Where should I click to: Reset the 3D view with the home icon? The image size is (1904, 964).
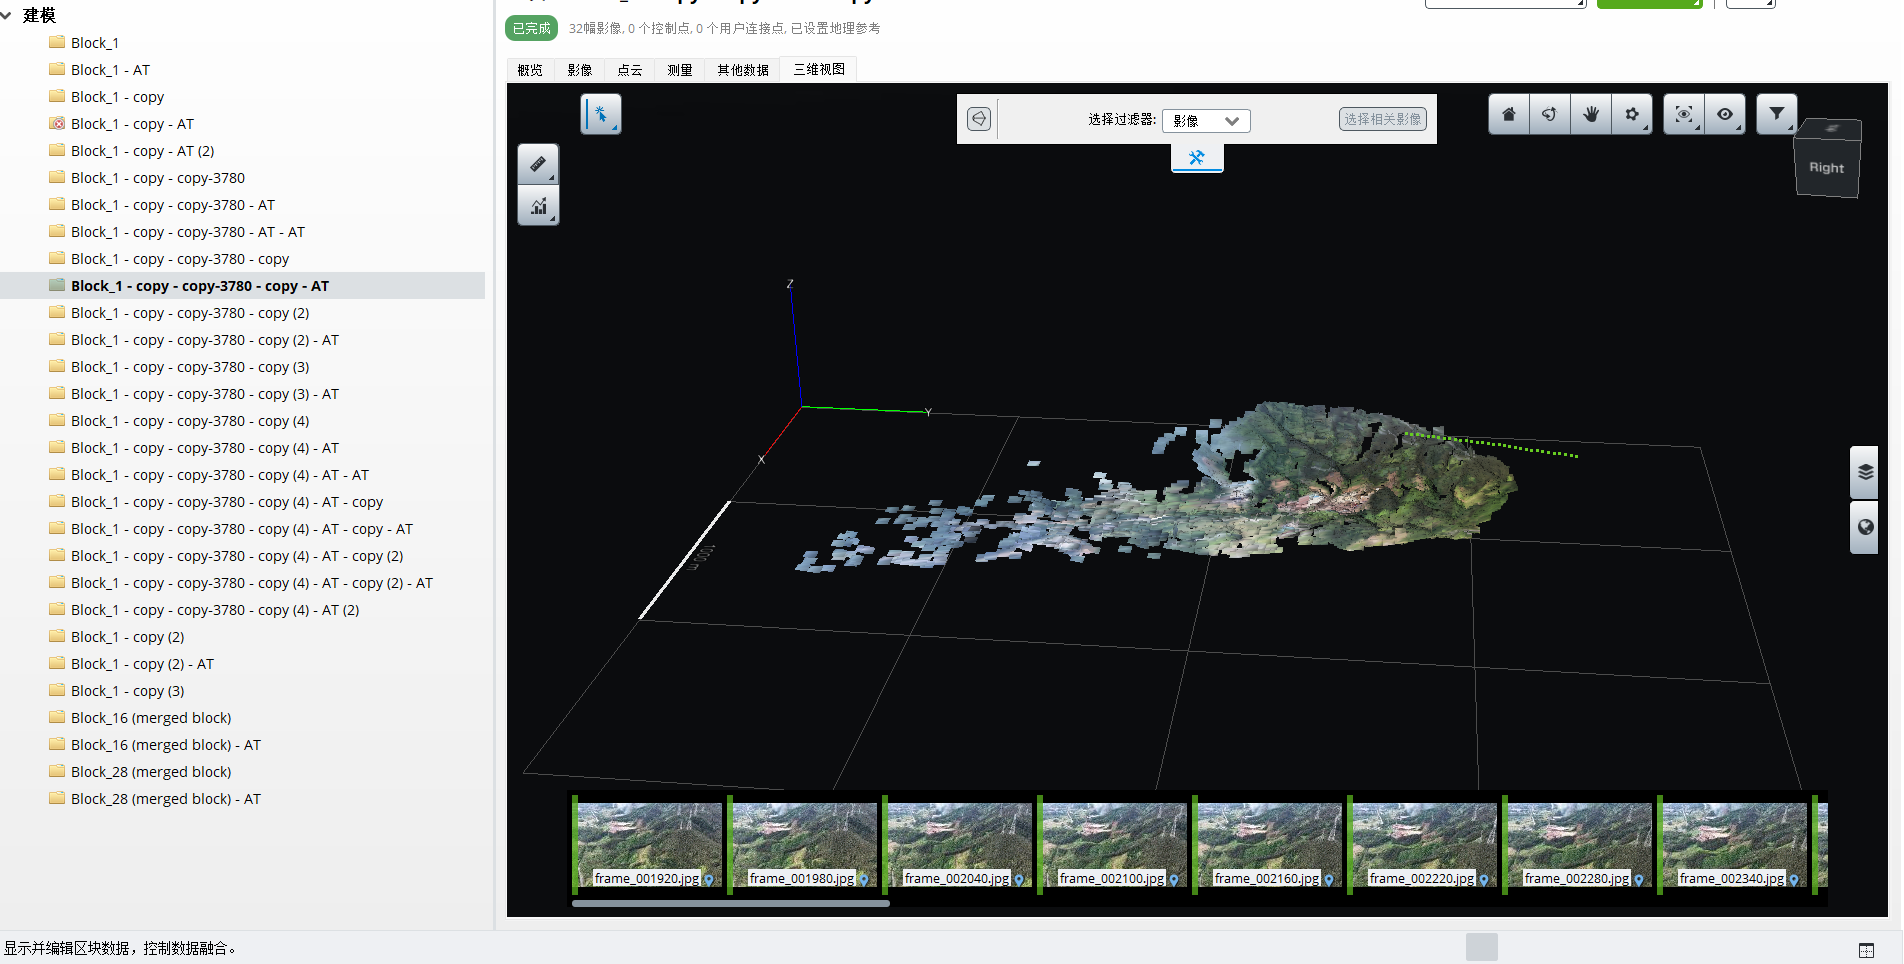pyautogui.click(x=1509, y=114)
